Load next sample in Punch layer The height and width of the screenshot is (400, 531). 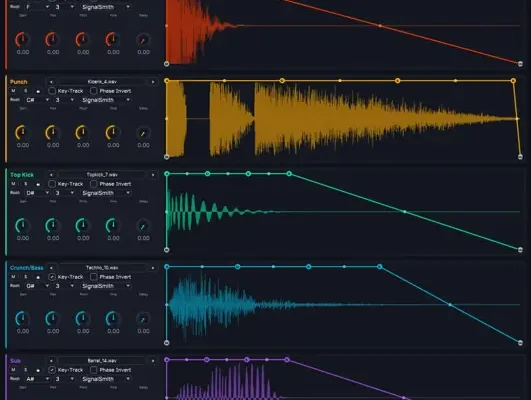[x=153, y=82]
